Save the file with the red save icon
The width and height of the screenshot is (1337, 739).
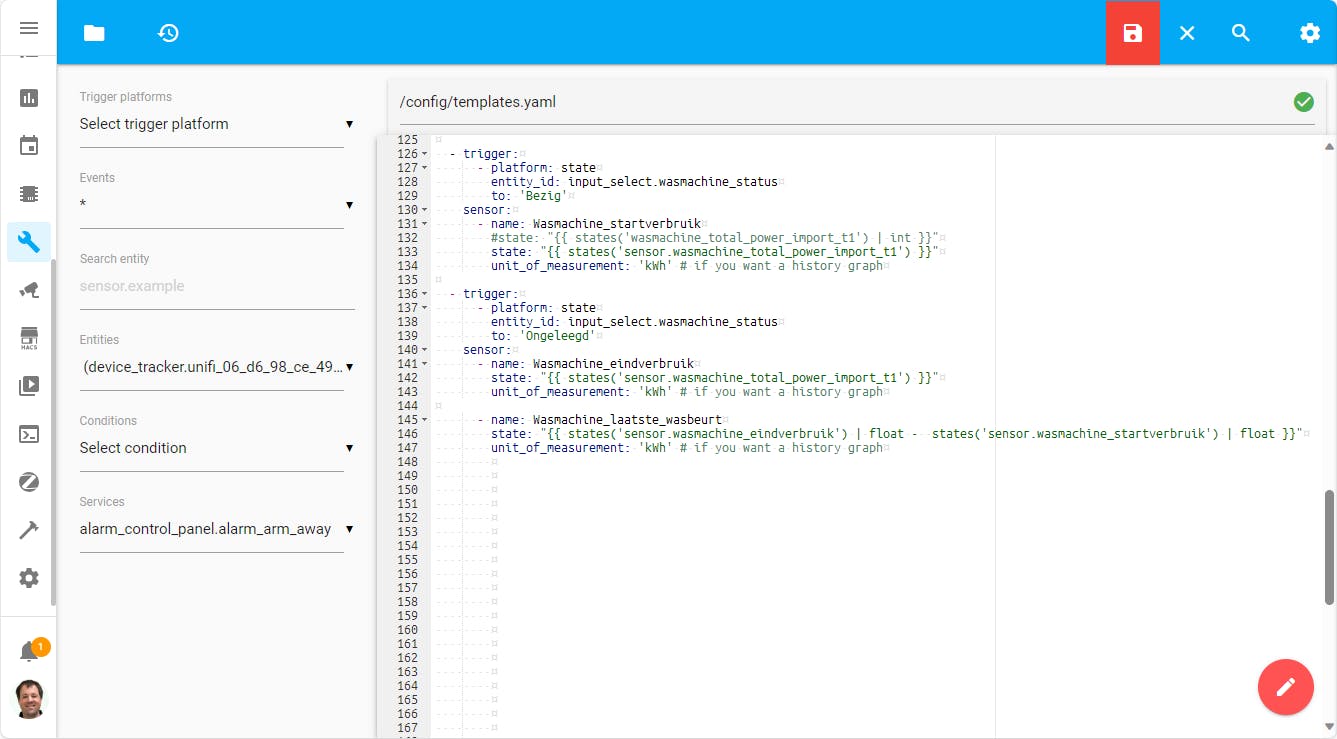[1132, 33]
